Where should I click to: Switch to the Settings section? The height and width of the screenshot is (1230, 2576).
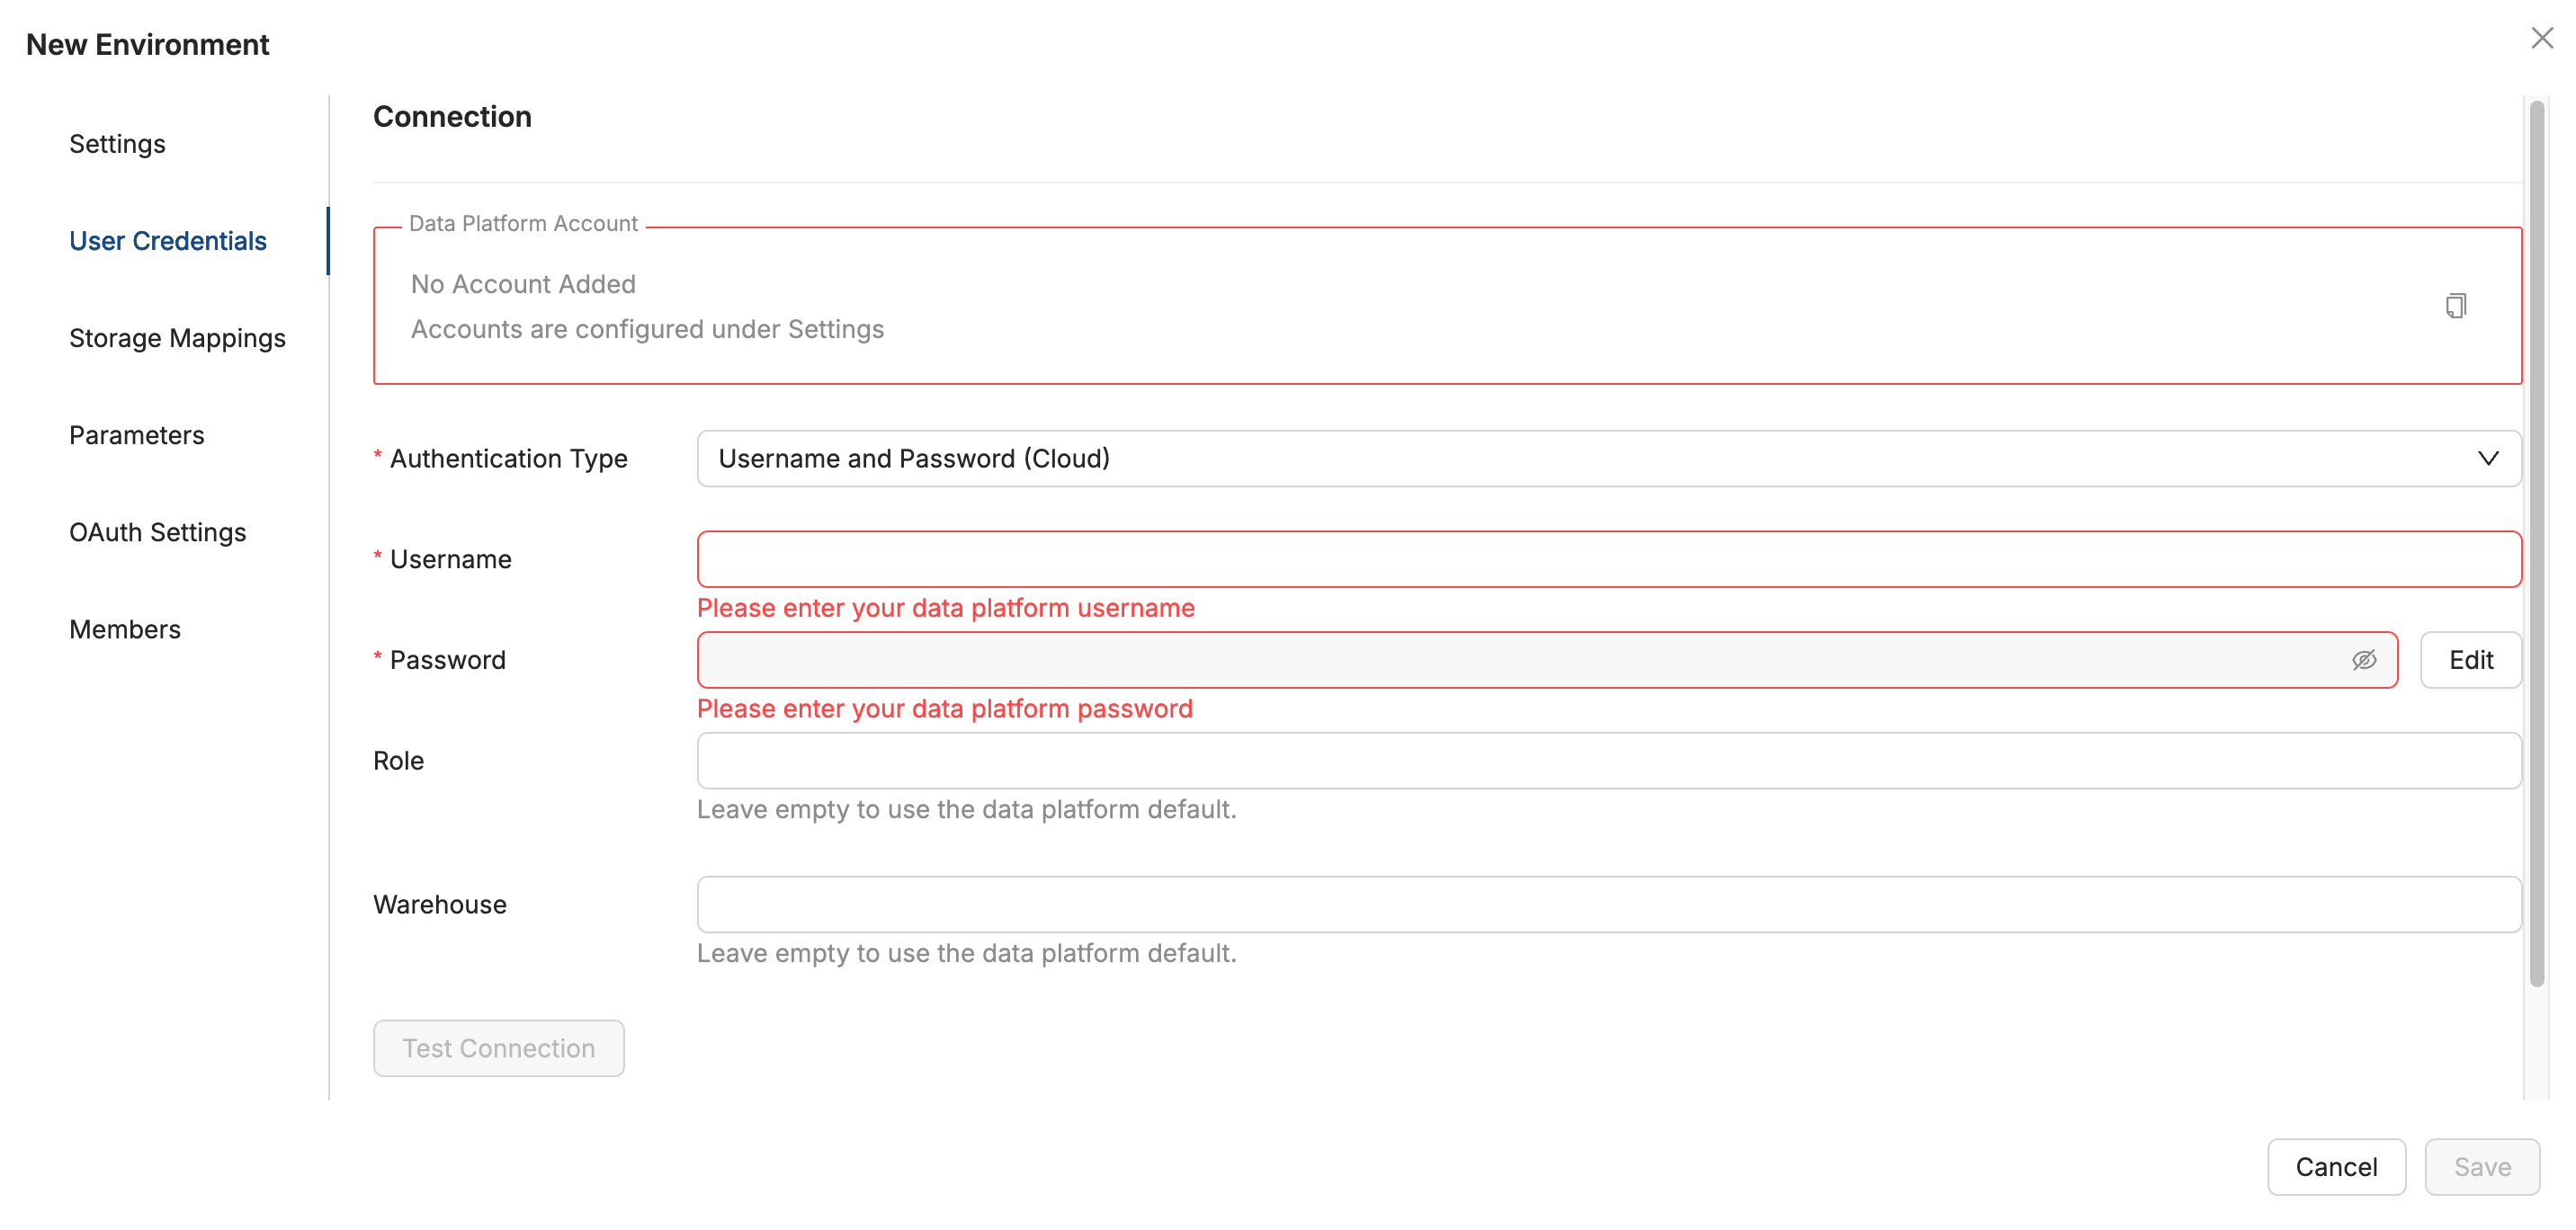click(116, 143)
